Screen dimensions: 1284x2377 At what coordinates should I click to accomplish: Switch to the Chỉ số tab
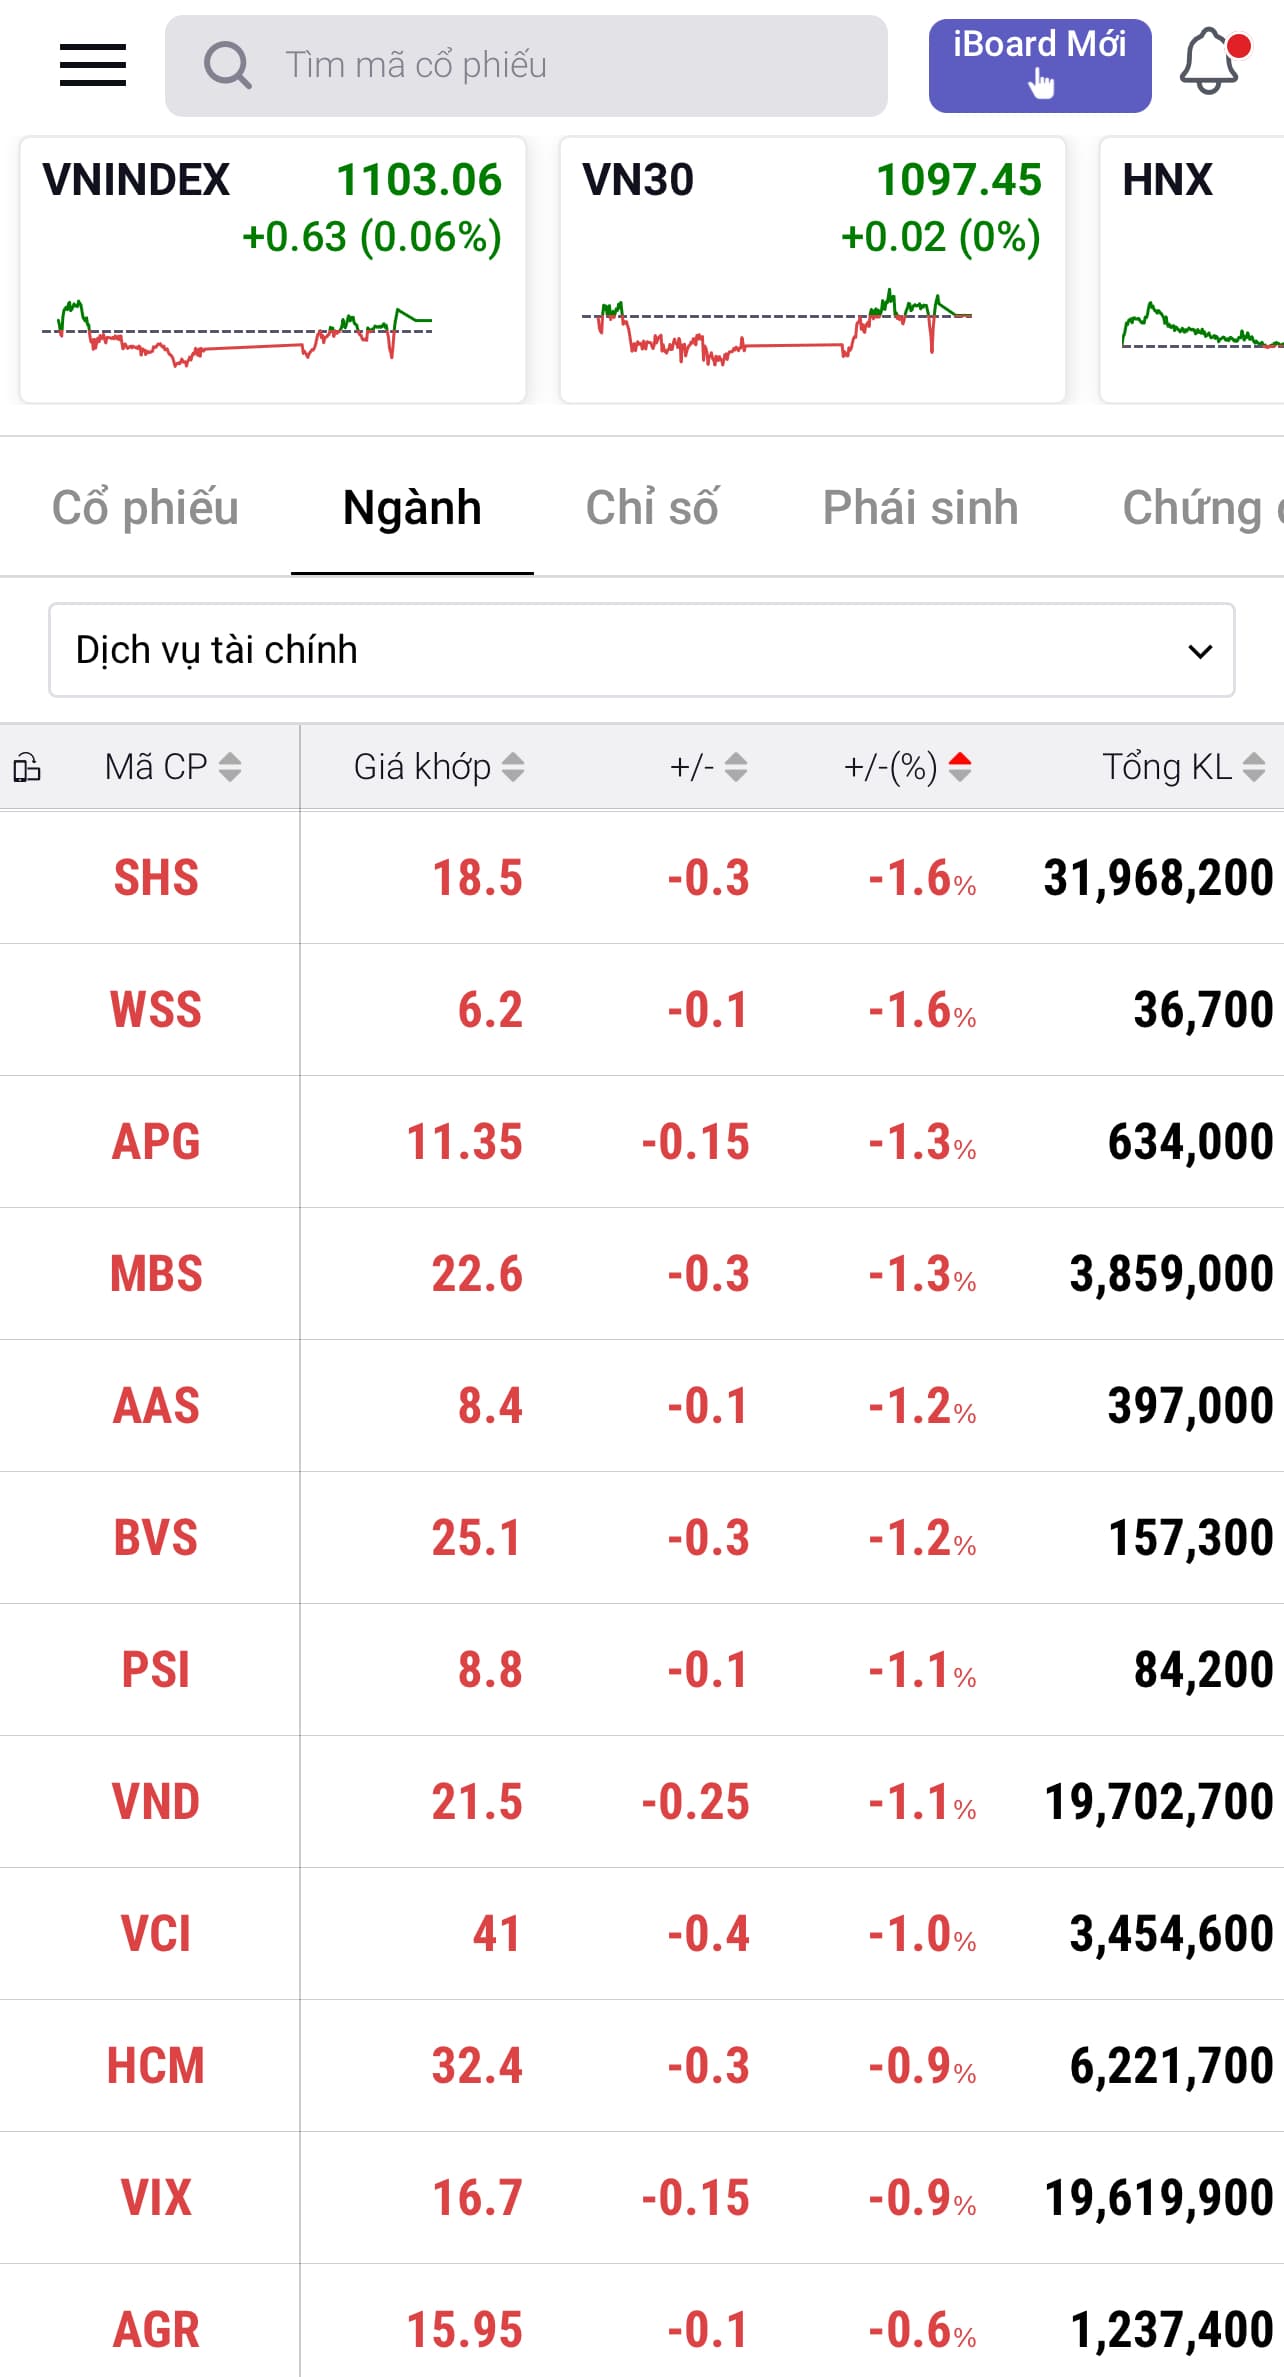[x=651, y=507]
